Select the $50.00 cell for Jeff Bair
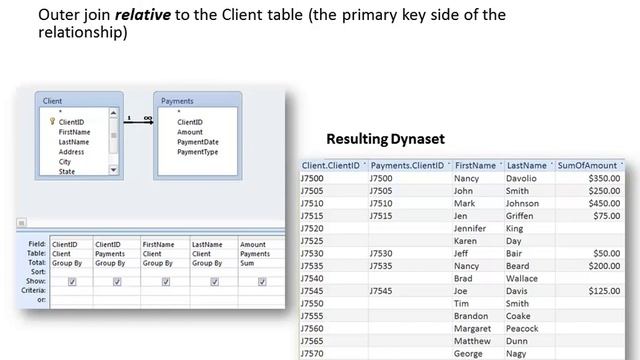This screenshot has width=640, height=360. tap(590, 253)
